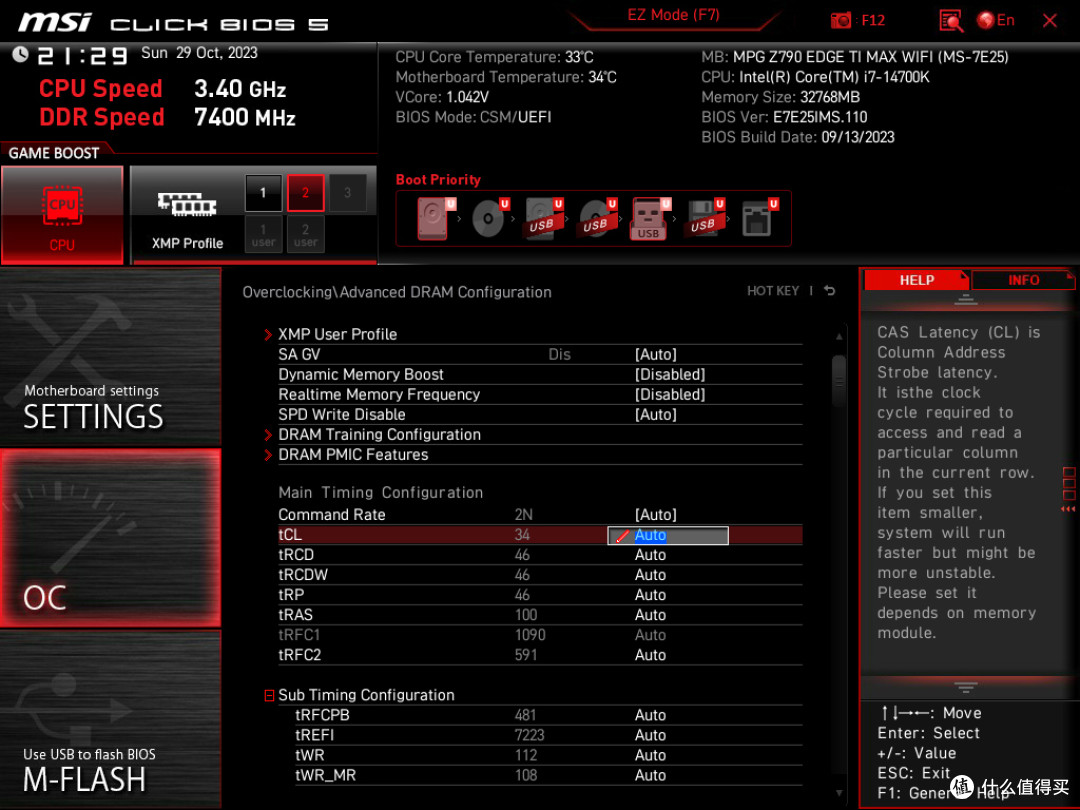Open the OC overclocking menu
The height and width of the screenshot is (810, 1080).
(x=110, y=538)
